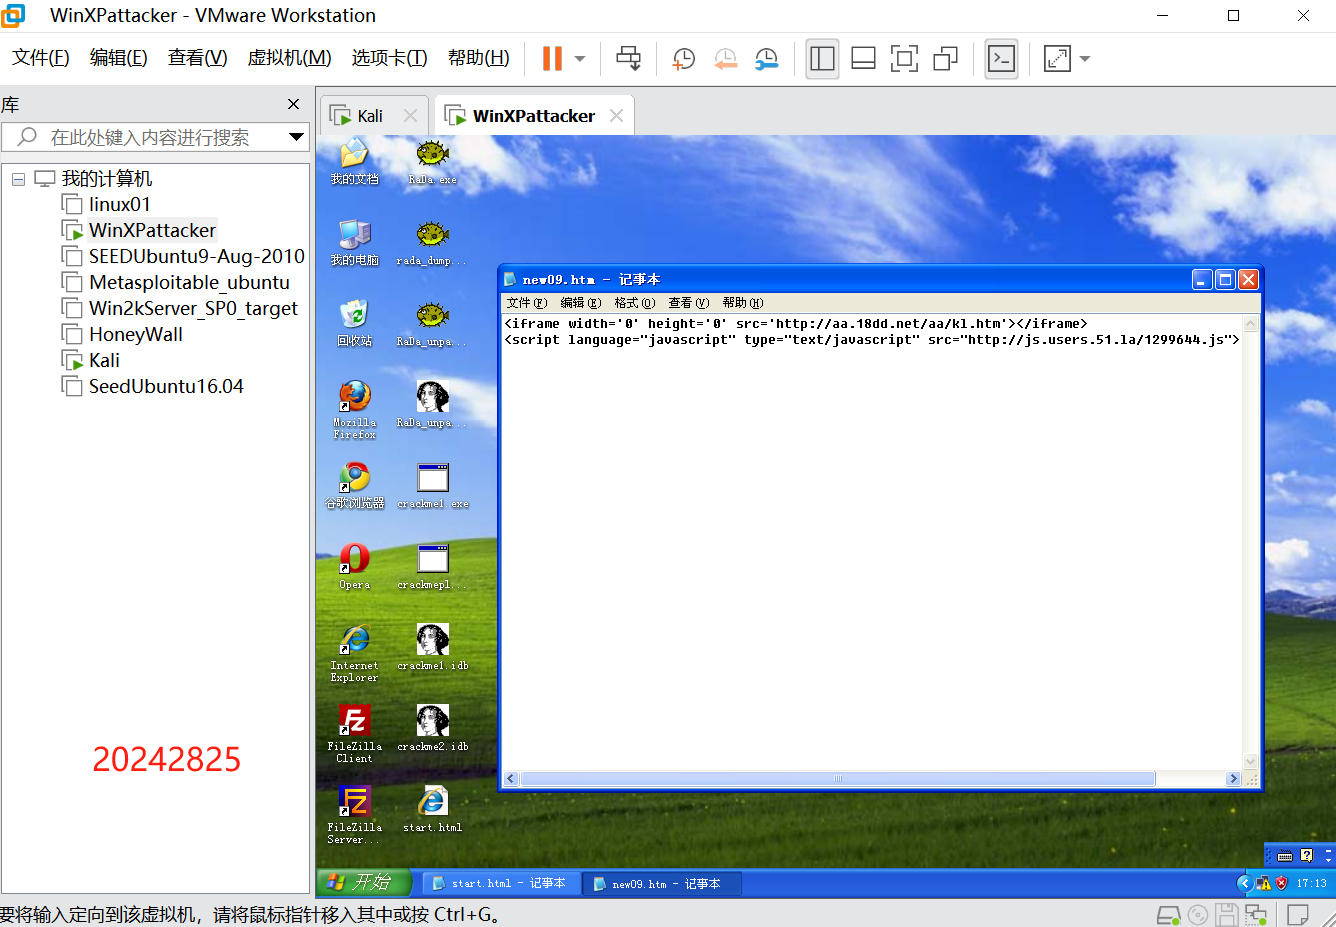The width and height of the screenshot is (1336, 927).
Task: Select the Opera desktop shortcut
Action: pyautogui.click(x=355, y=567)
